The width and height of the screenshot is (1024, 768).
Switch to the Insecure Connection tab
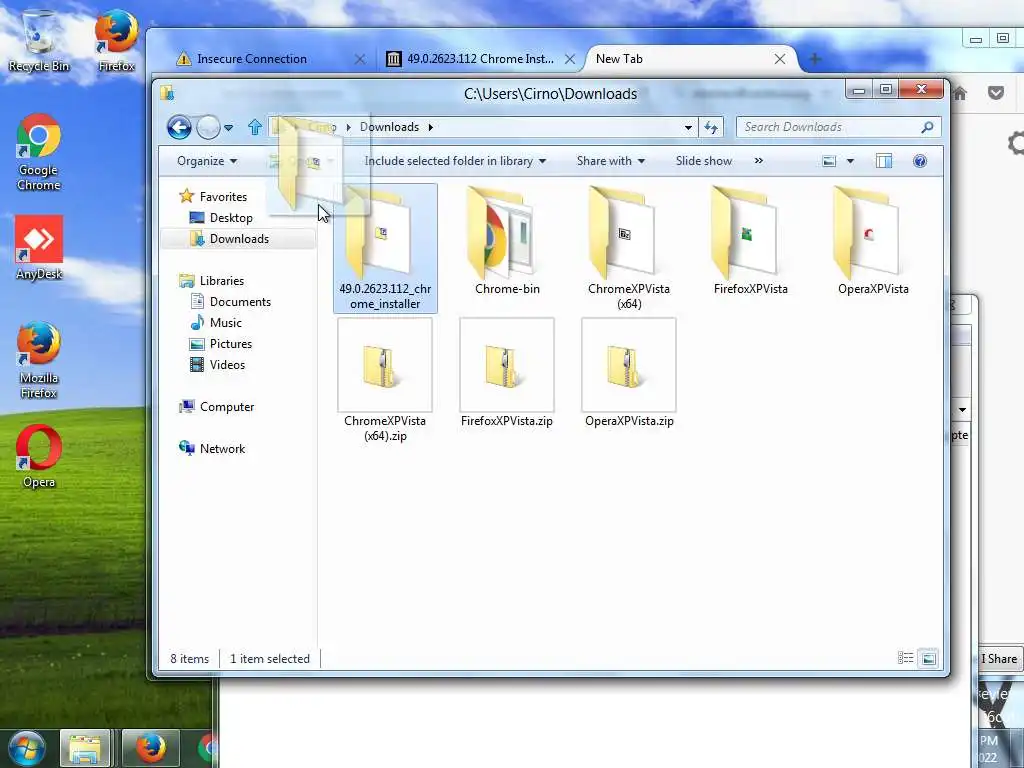(x=252, y=59)
